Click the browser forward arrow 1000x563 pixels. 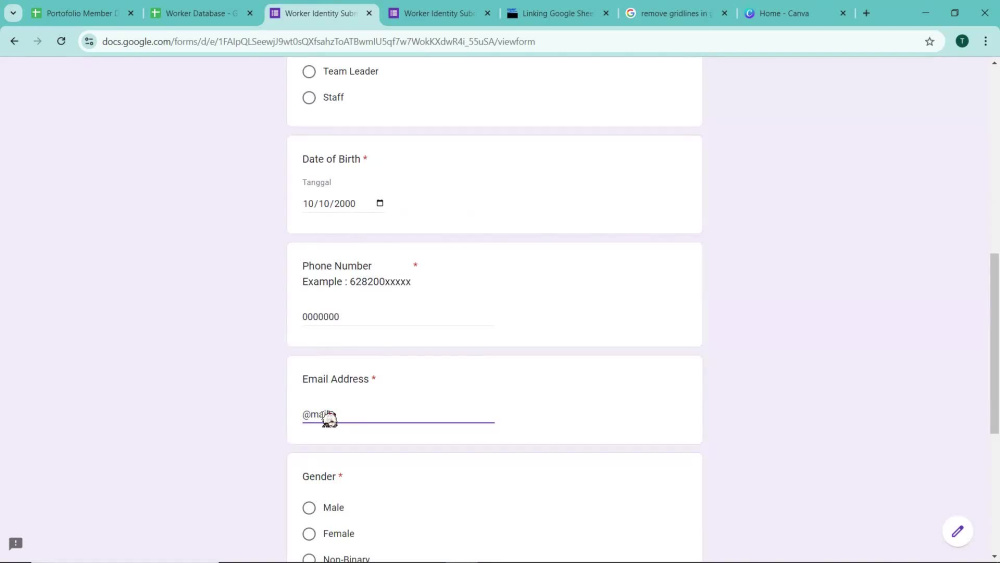[38, 41]
